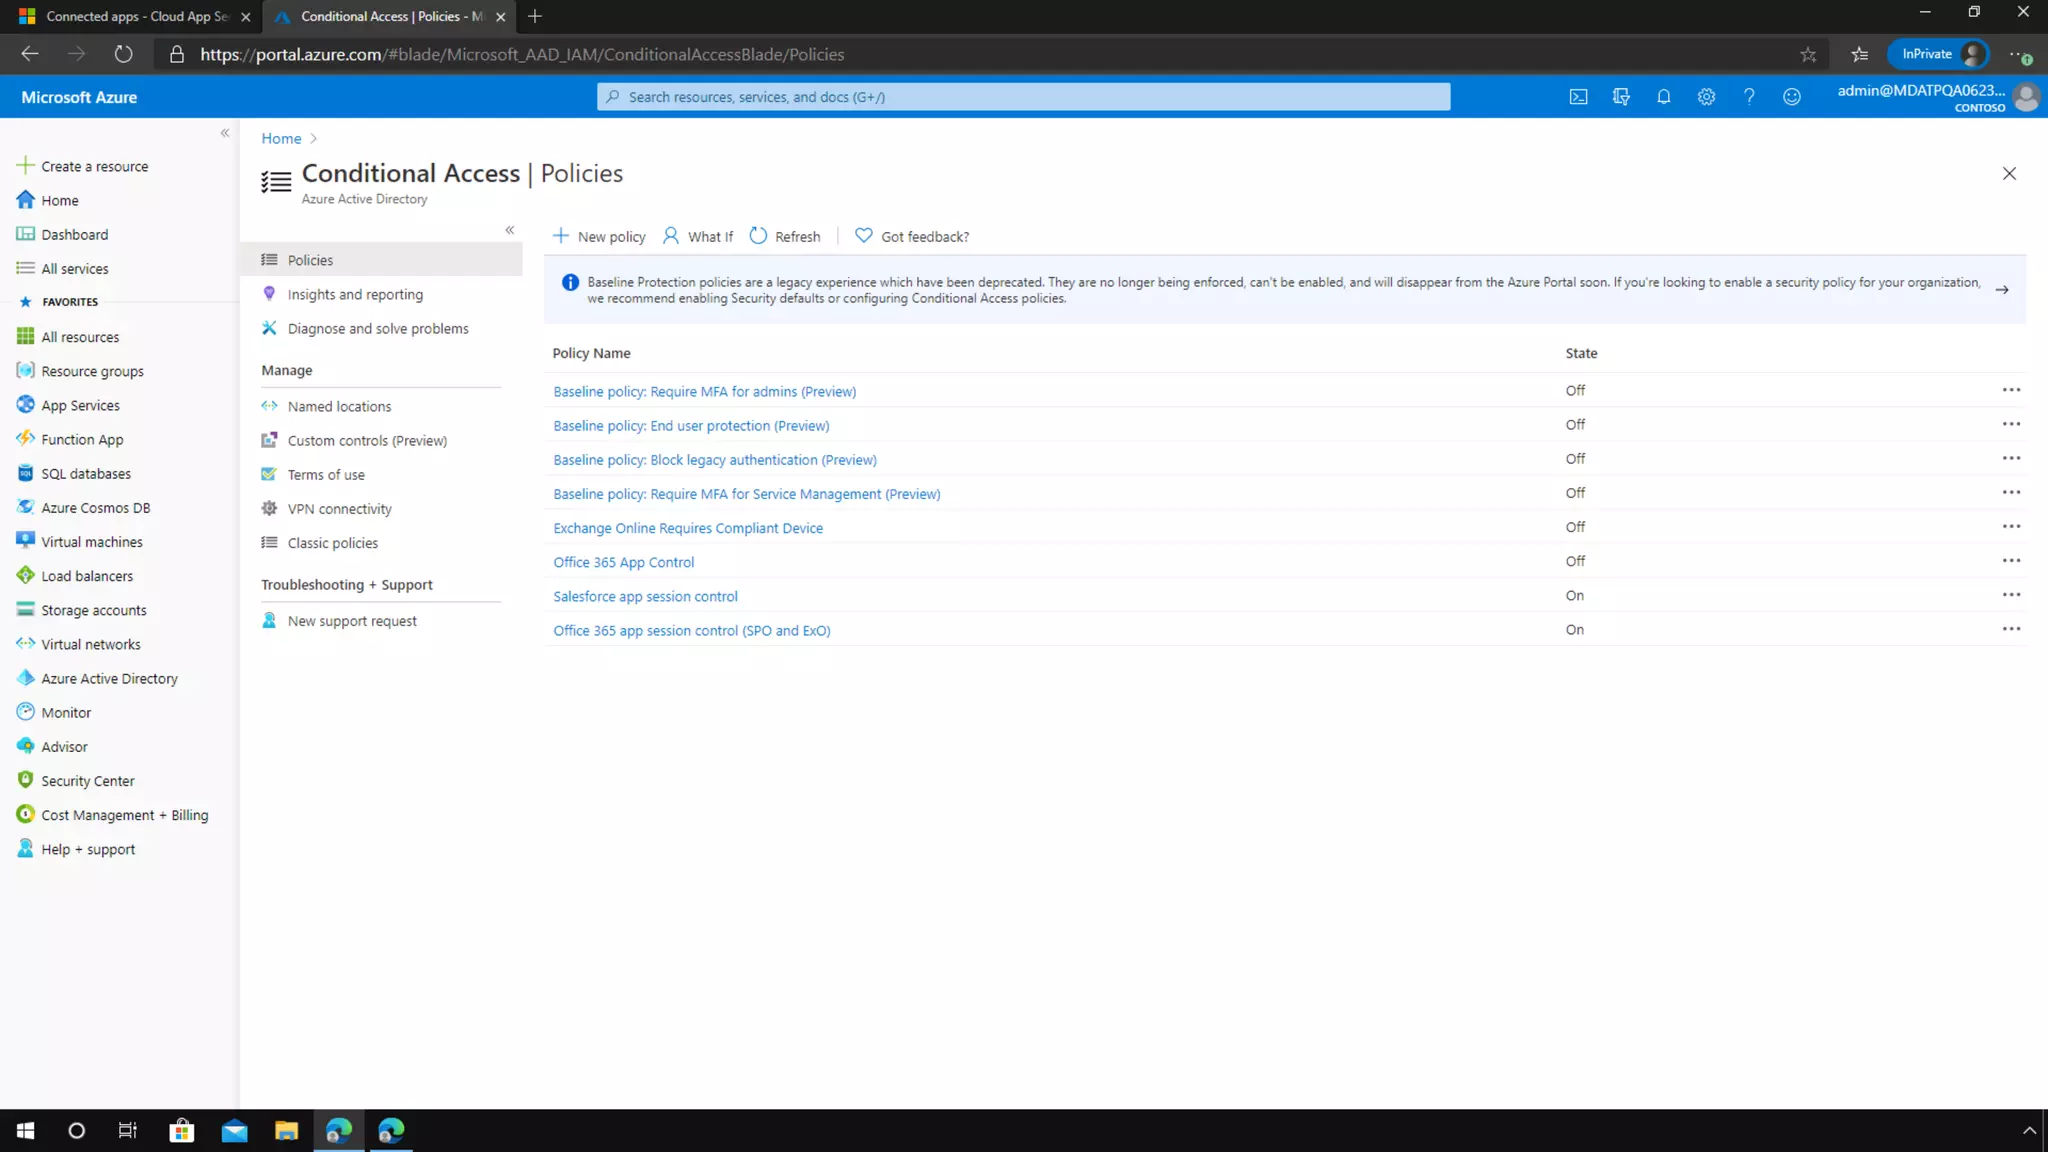Open Azure Cloud Shell icon

pyautogui.click(x=1578, y=97)
